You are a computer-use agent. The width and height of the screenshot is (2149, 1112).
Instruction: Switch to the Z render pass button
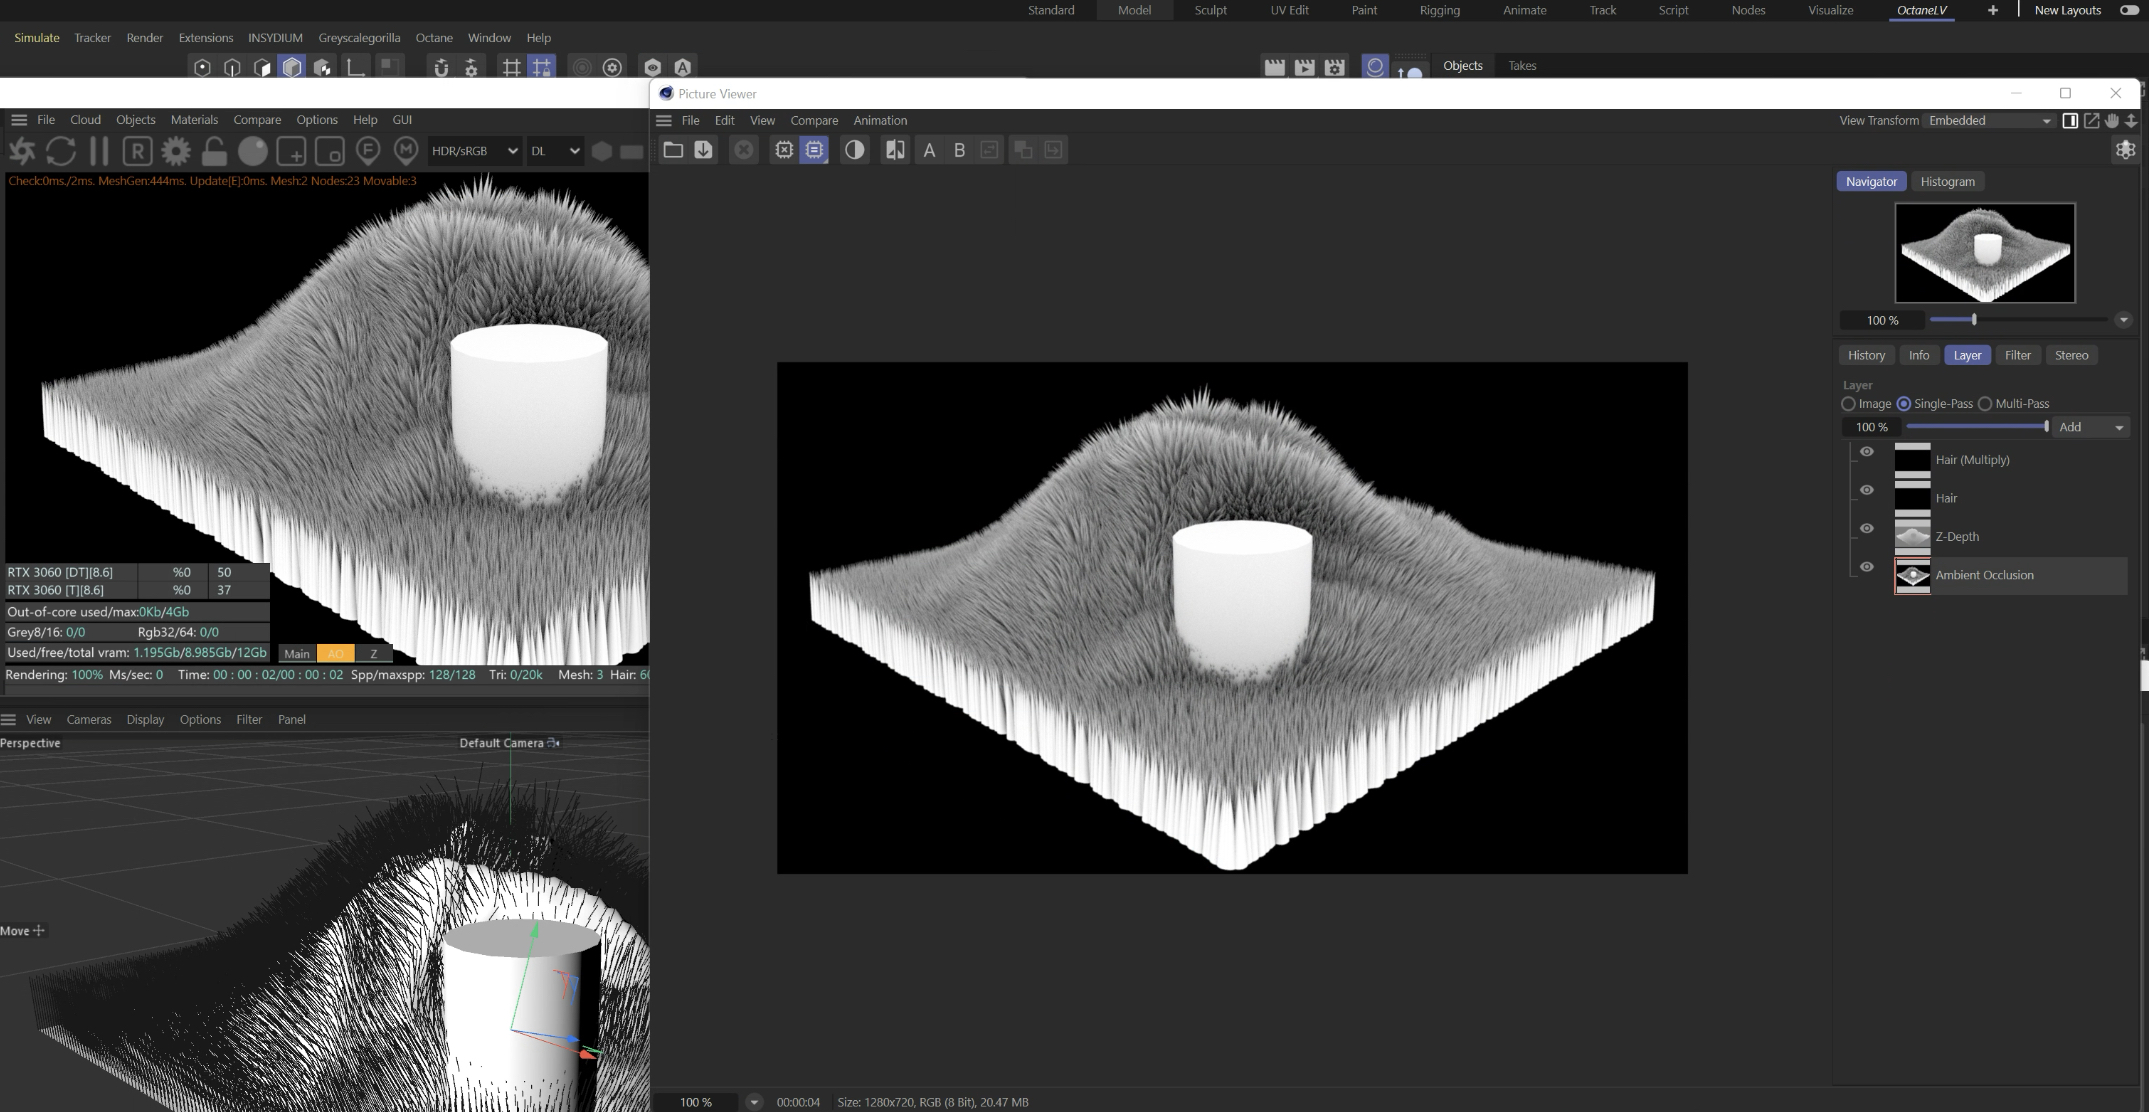373,653
